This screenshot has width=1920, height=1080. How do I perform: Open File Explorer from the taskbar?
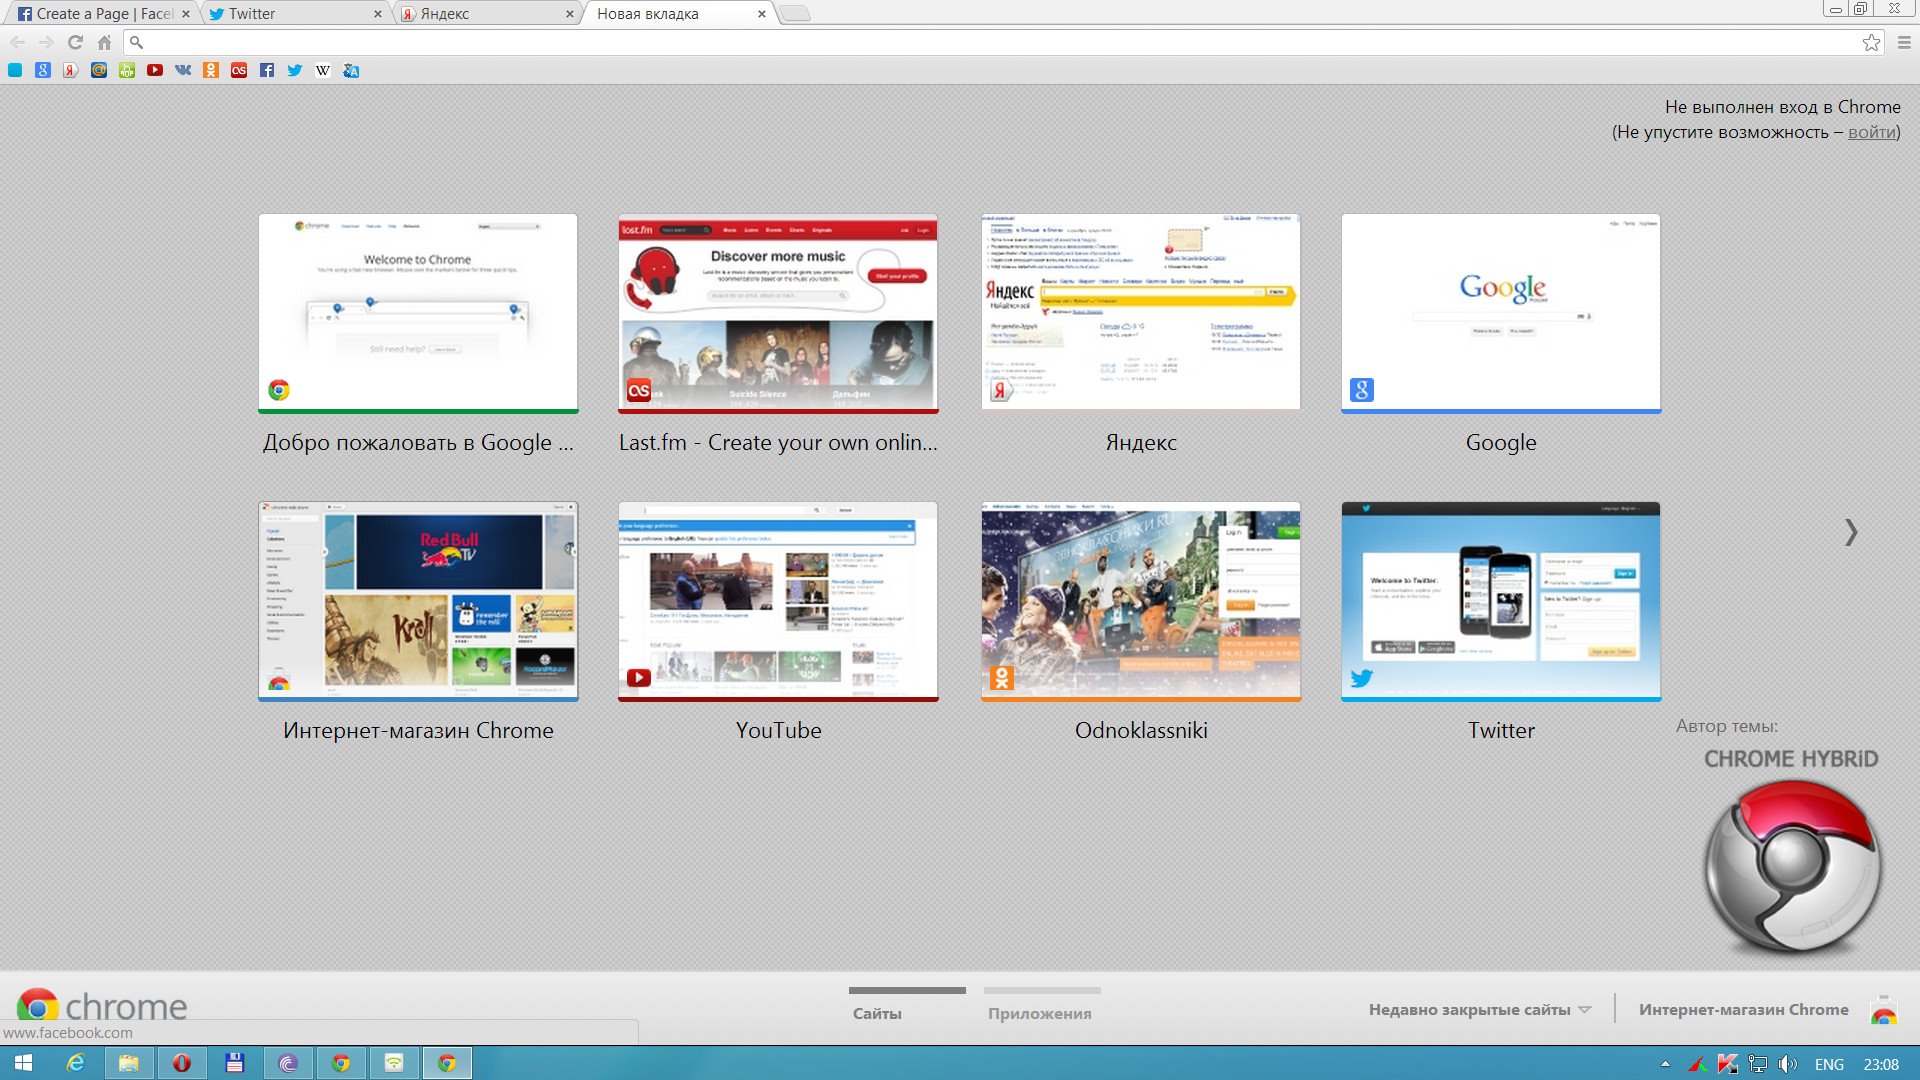[x=129, y=1063]
